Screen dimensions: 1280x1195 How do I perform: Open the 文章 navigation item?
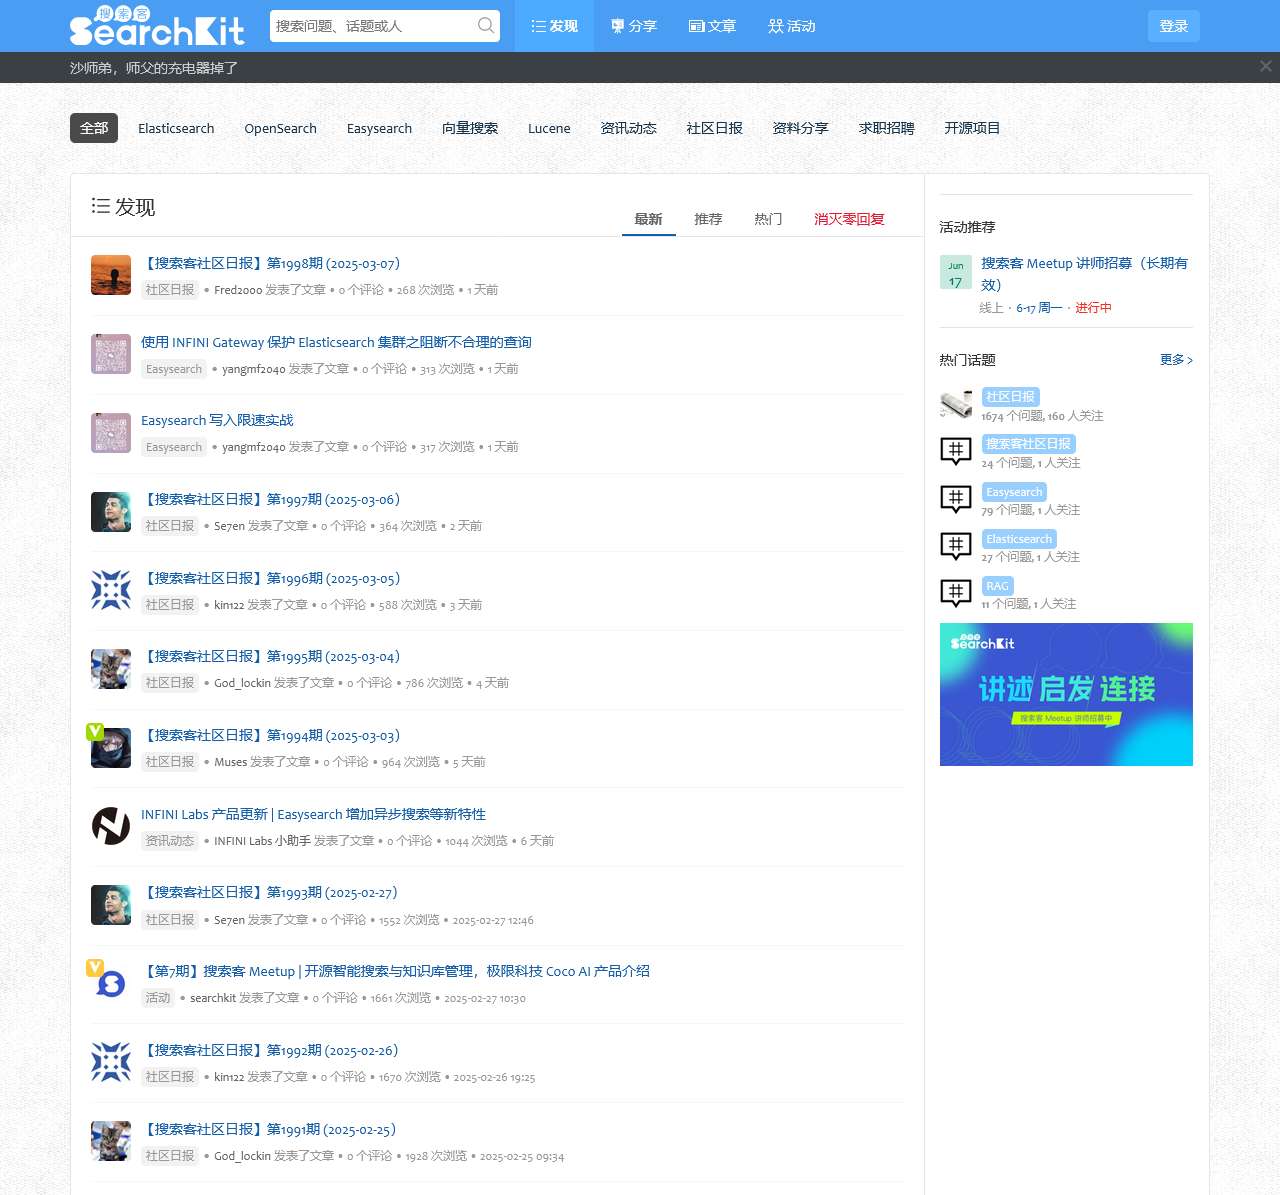pyautogui.click(x=712, y=26)
